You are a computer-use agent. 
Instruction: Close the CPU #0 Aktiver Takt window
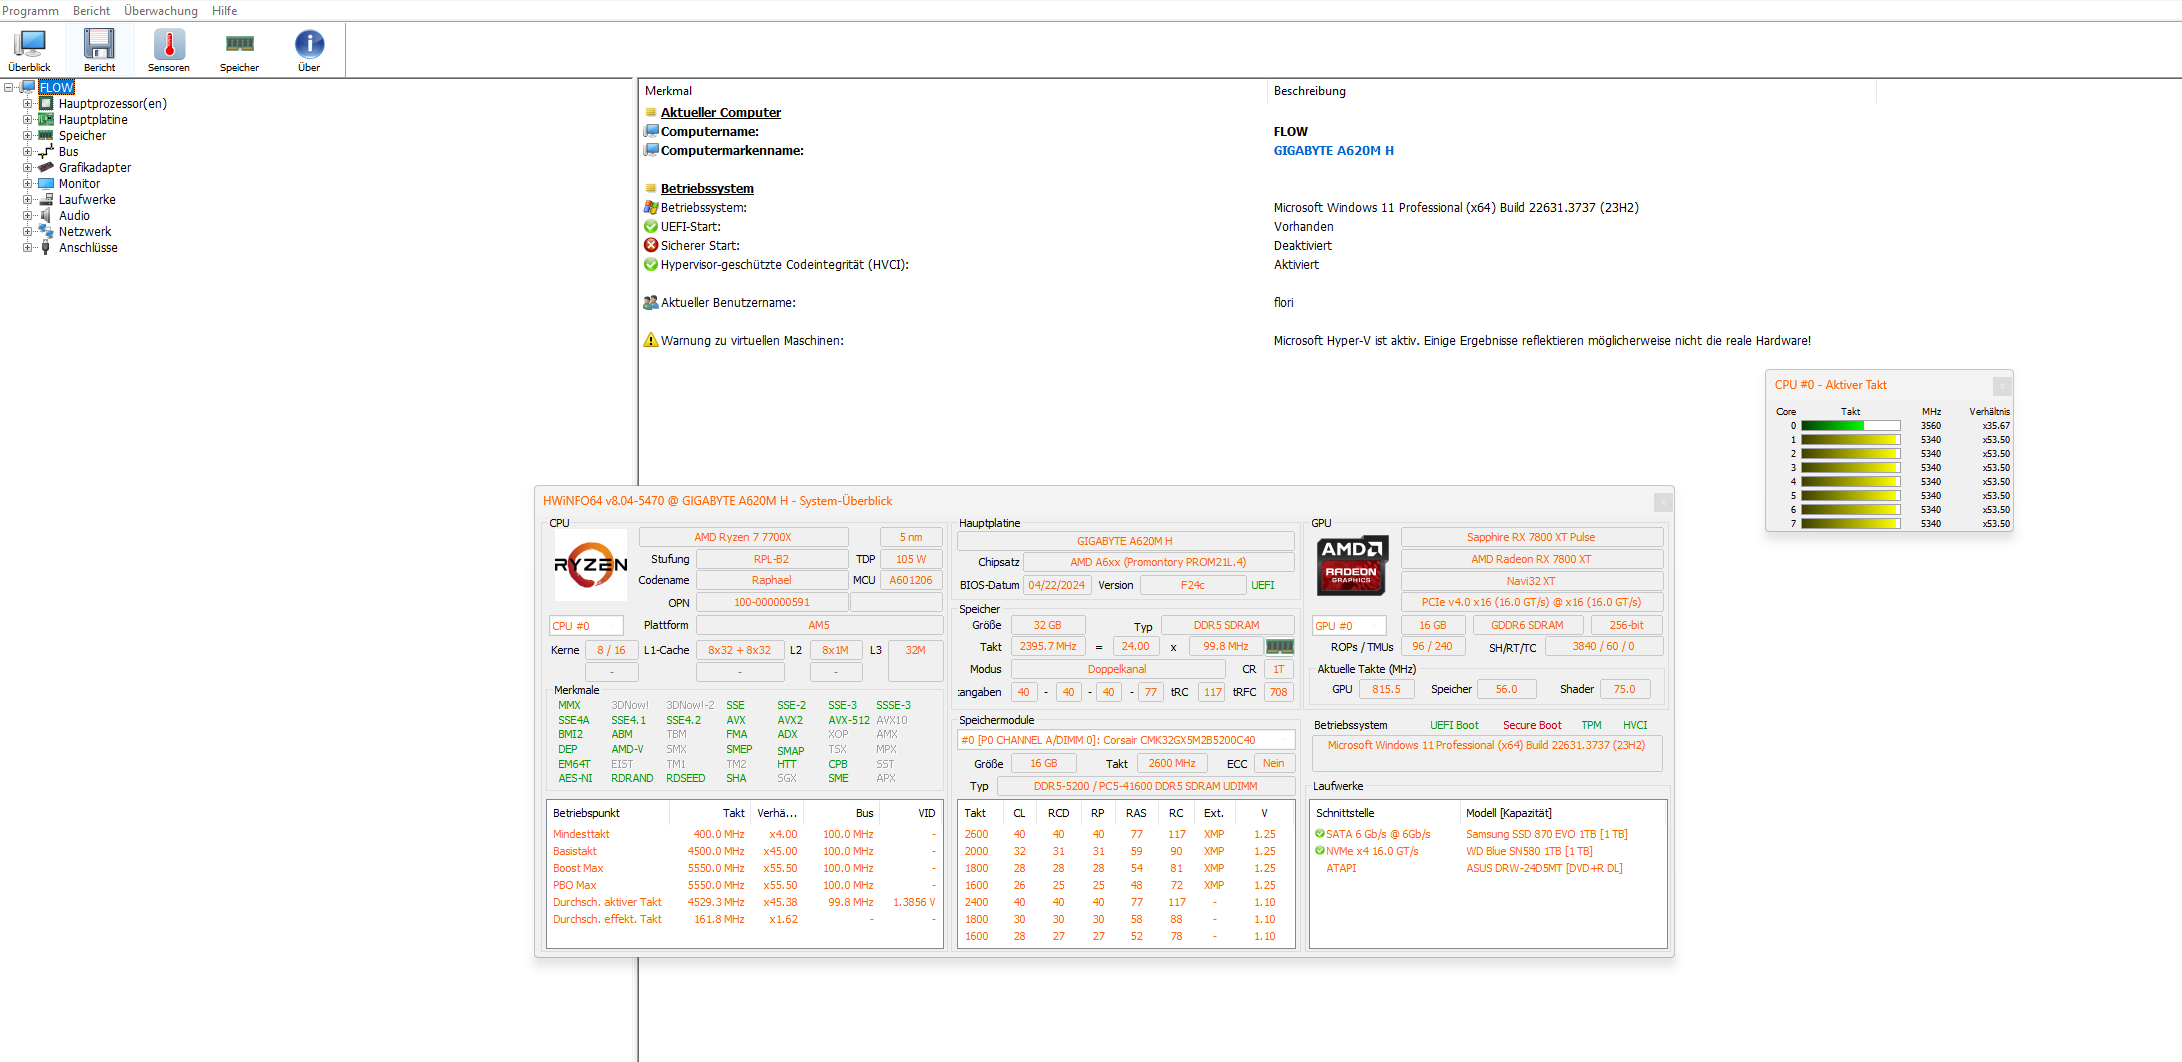click(2001, 386)
